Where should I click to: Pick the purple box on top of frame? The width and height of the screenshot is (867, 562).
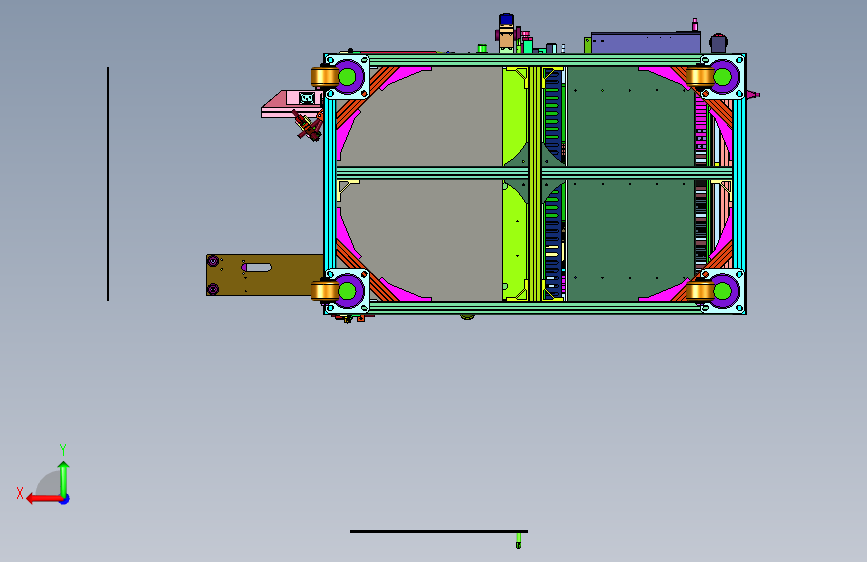(x=645, y=43)
